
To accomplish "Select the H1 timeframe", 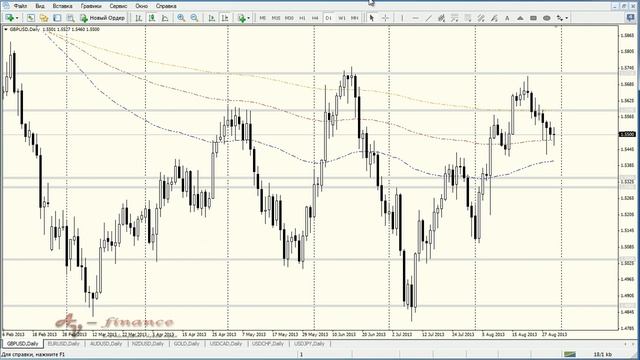I will pyautogui.click(x=302, y=18).
